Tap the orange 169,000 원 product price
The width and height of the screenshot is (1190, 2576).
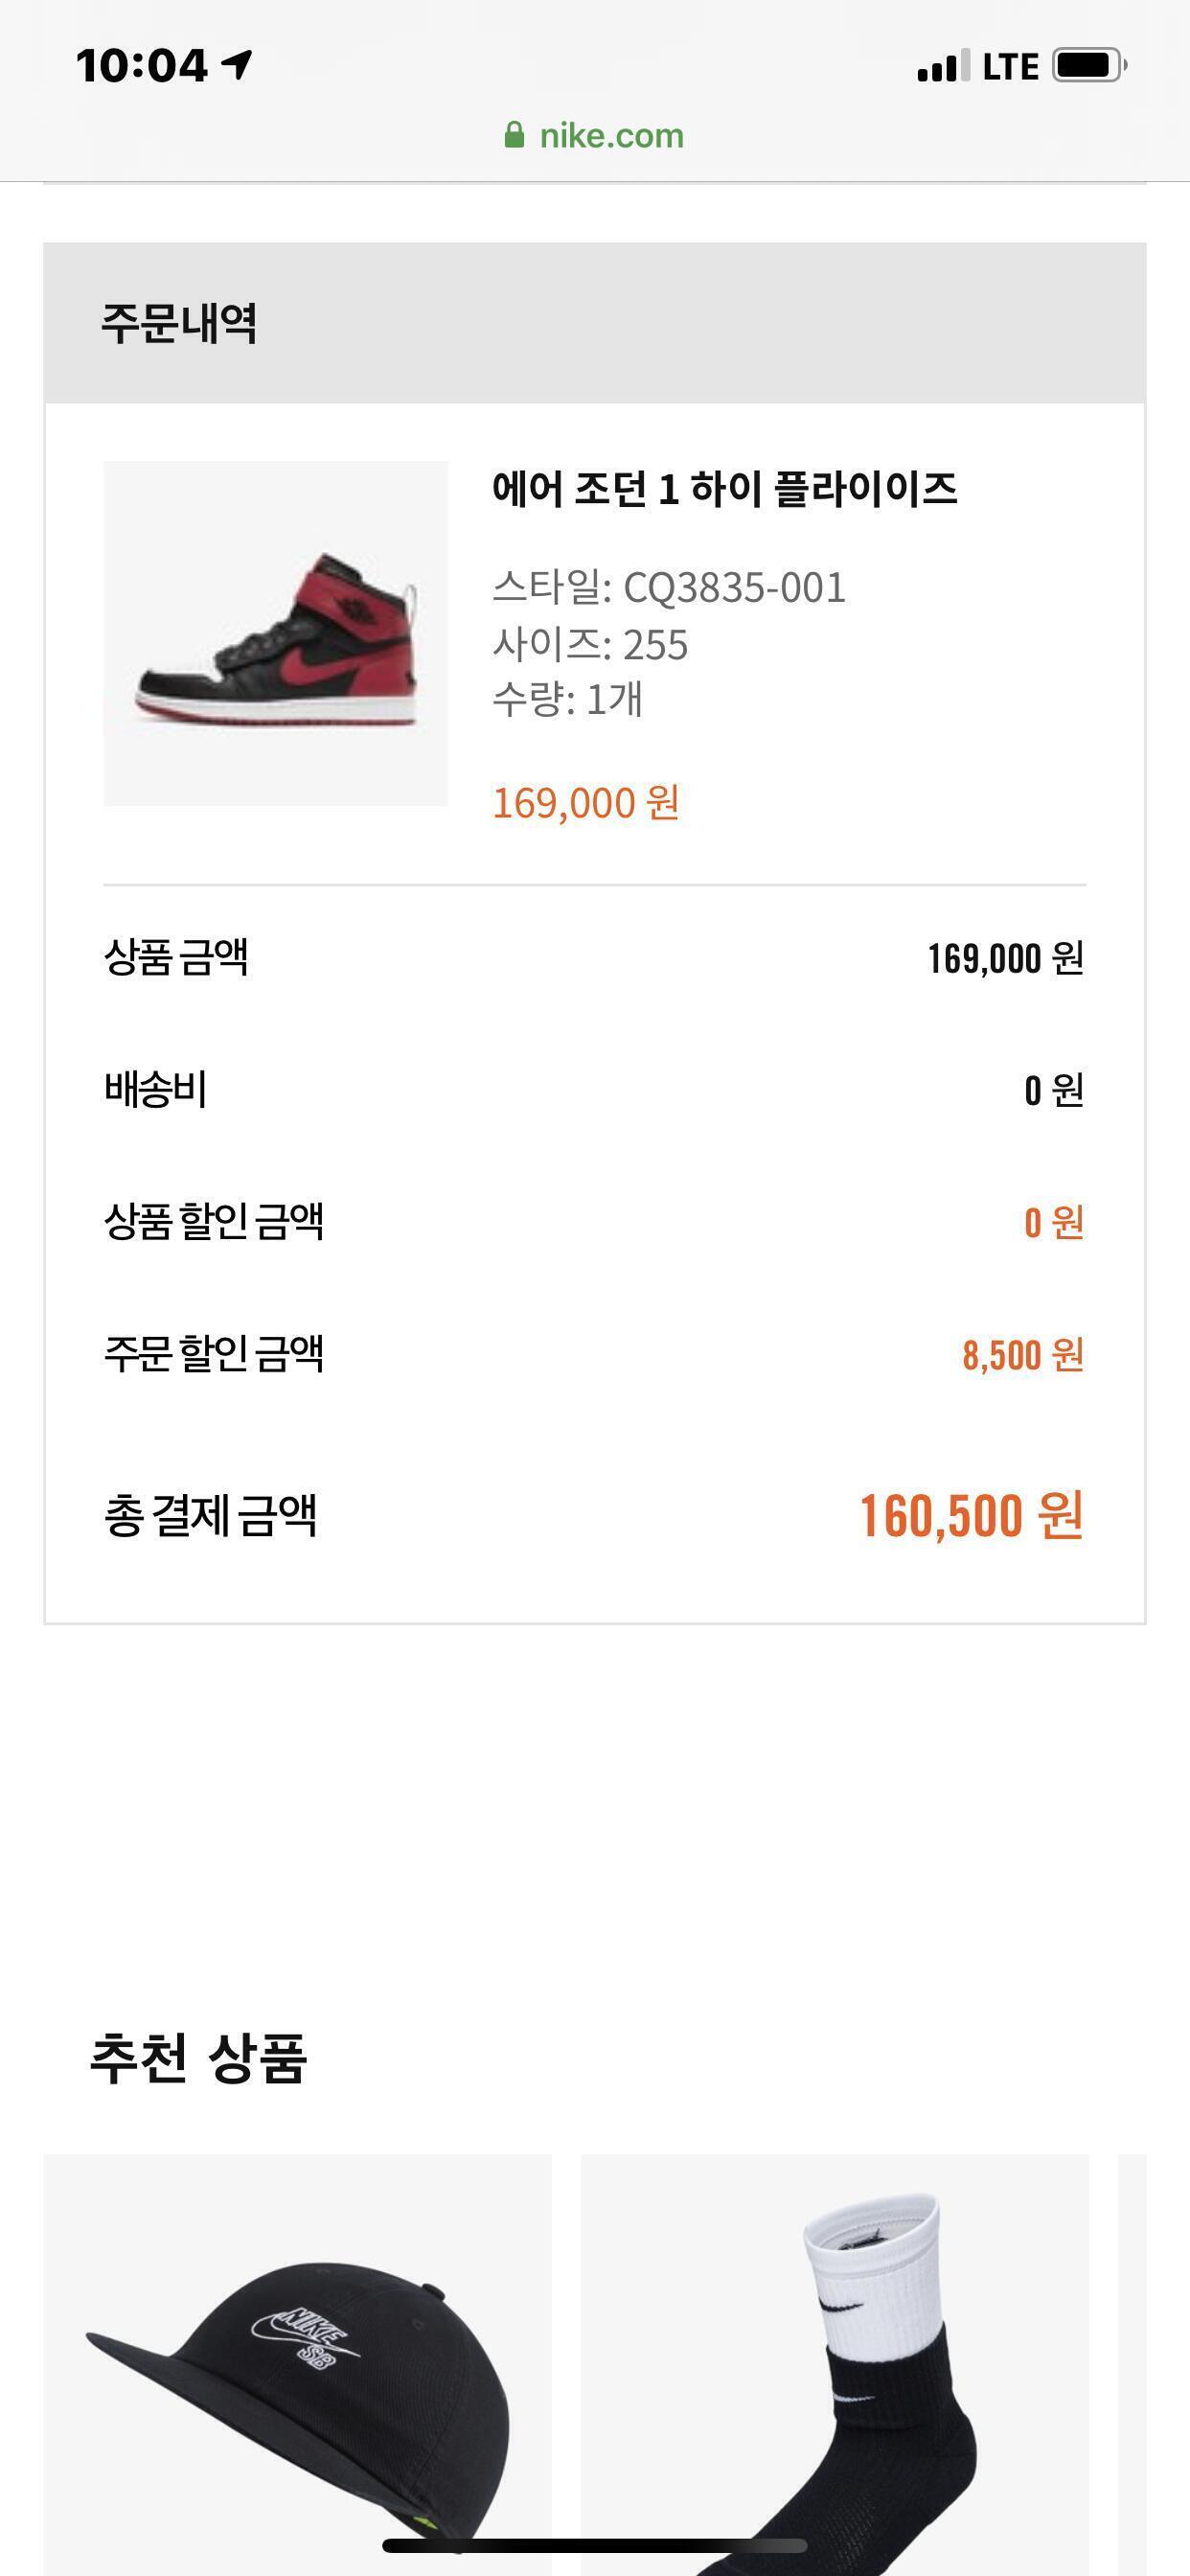(586, 802)
